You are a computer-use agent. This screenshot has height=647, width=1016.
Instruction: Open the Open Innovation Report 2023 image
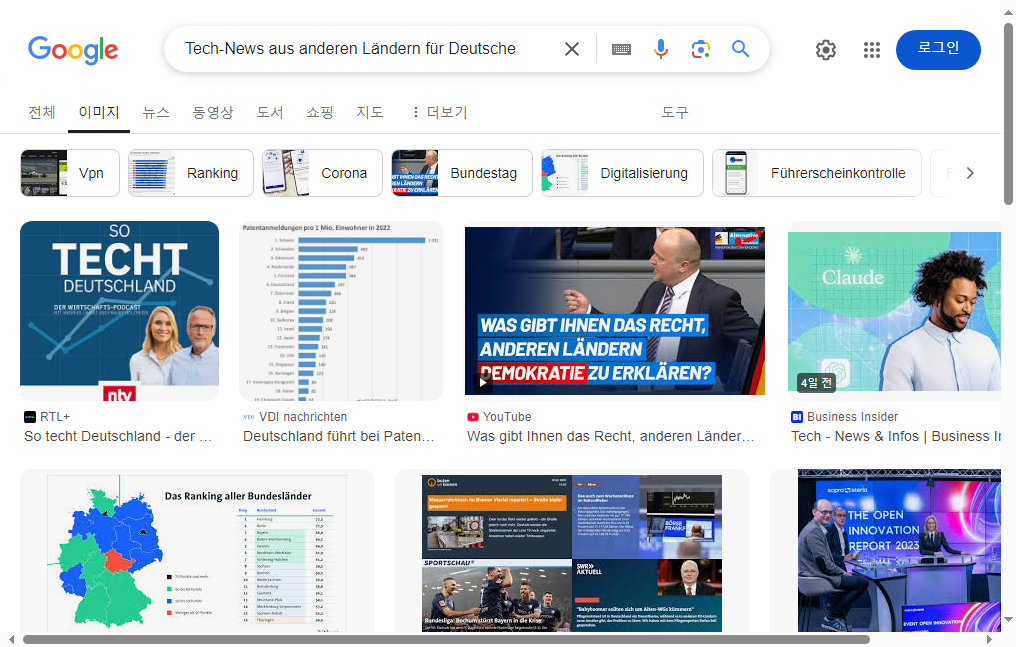pyautogui.click(x=899, y=551)
